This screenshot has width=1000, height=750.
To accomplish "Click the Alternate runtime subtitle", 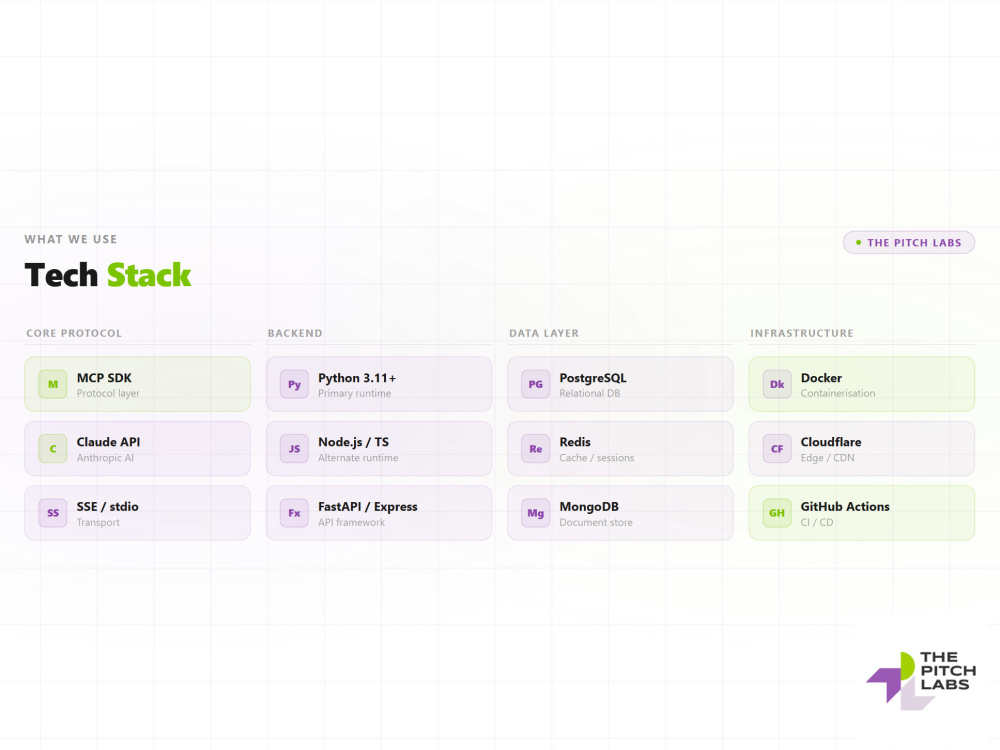I will click(358, 458).
